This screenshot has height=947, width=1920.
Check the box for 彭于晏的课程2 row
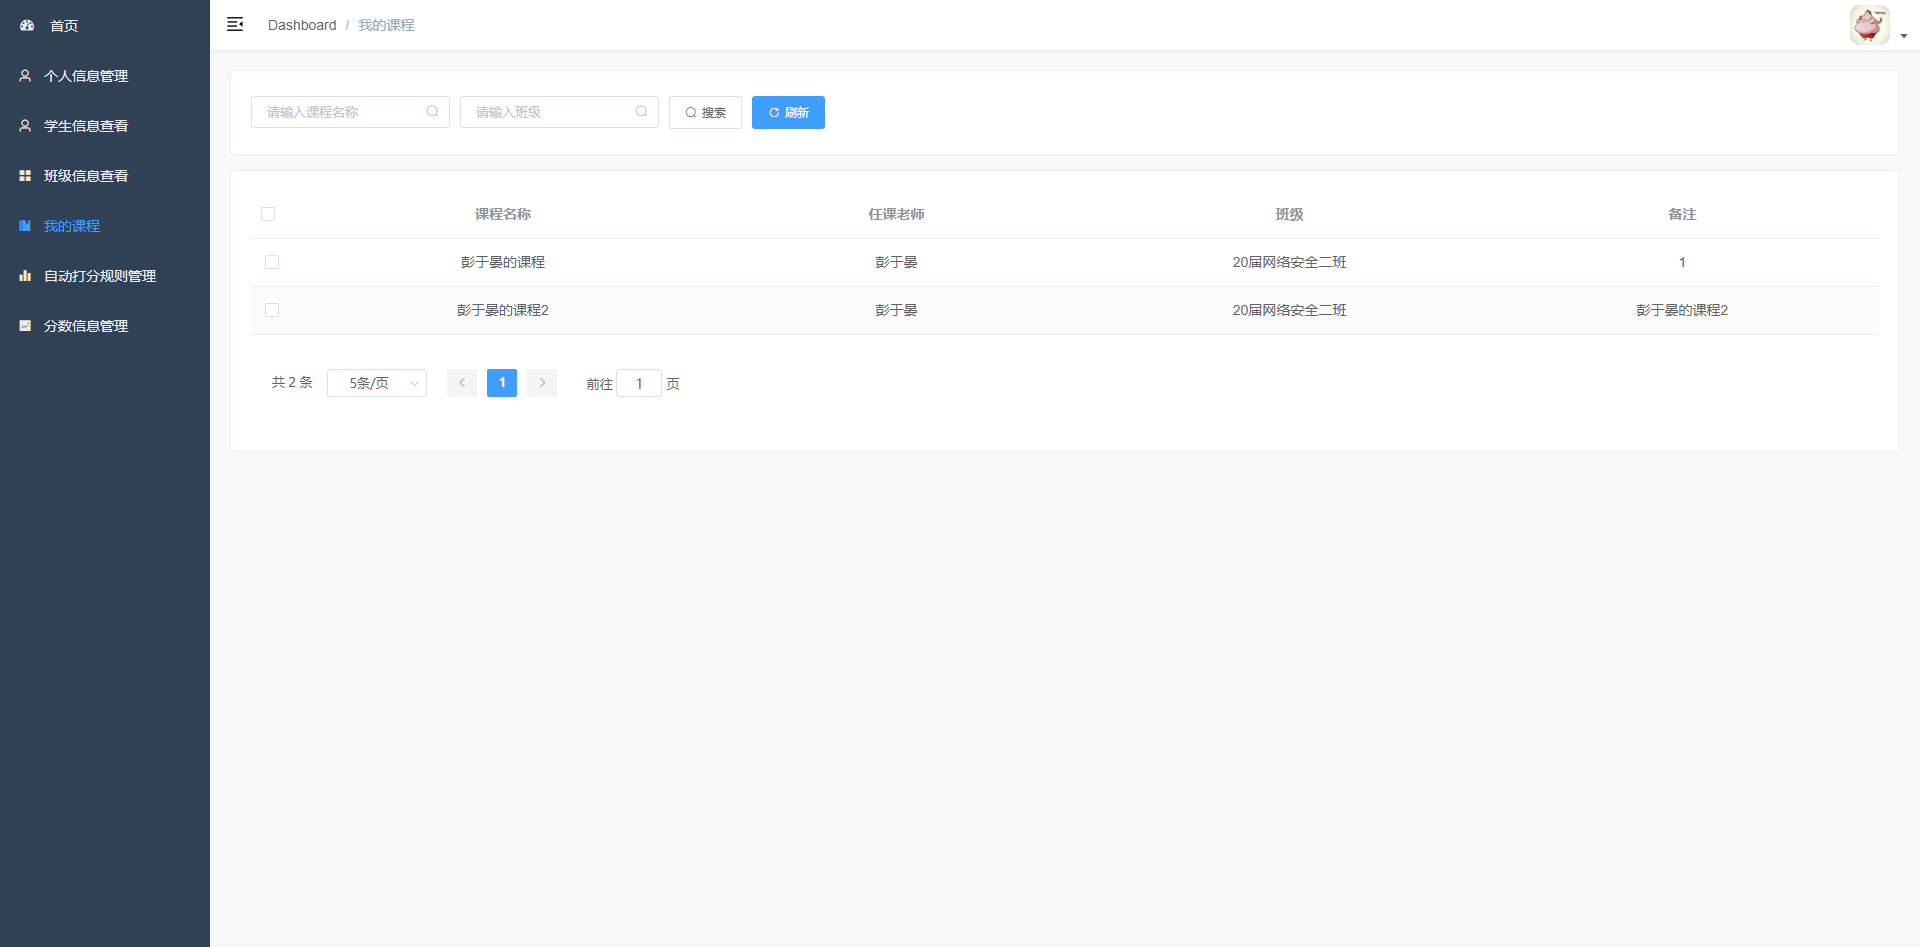click(x=272, y=310)
